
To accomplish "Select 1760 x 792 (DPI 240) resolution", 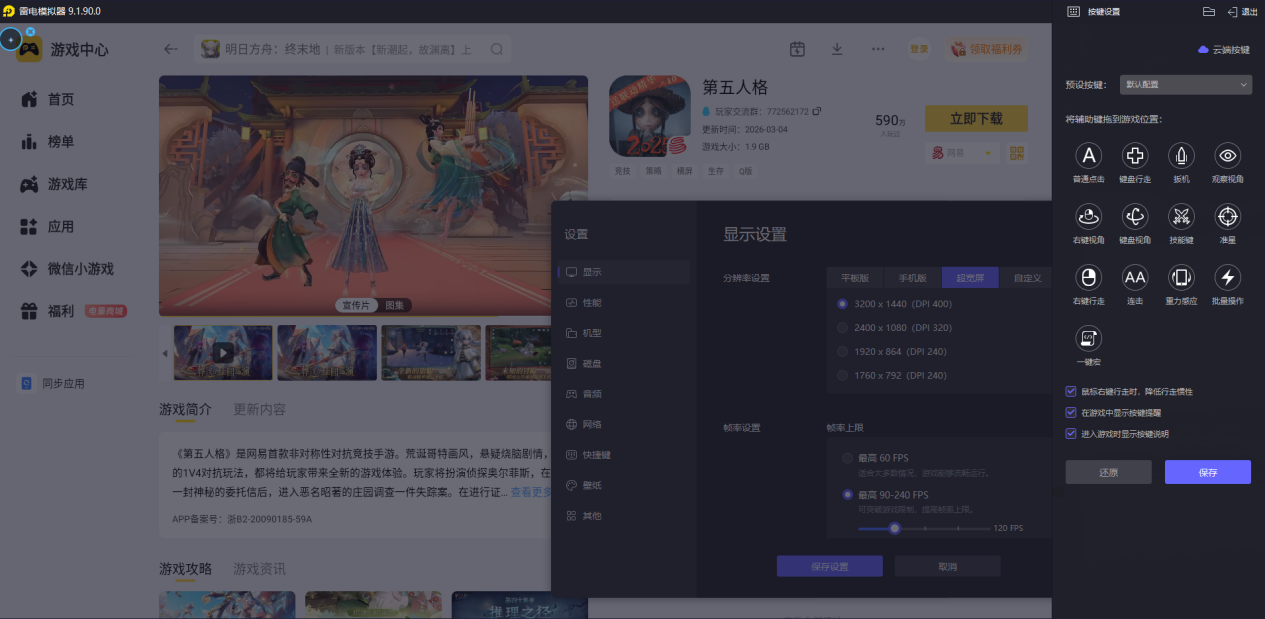I will point(843,375).
